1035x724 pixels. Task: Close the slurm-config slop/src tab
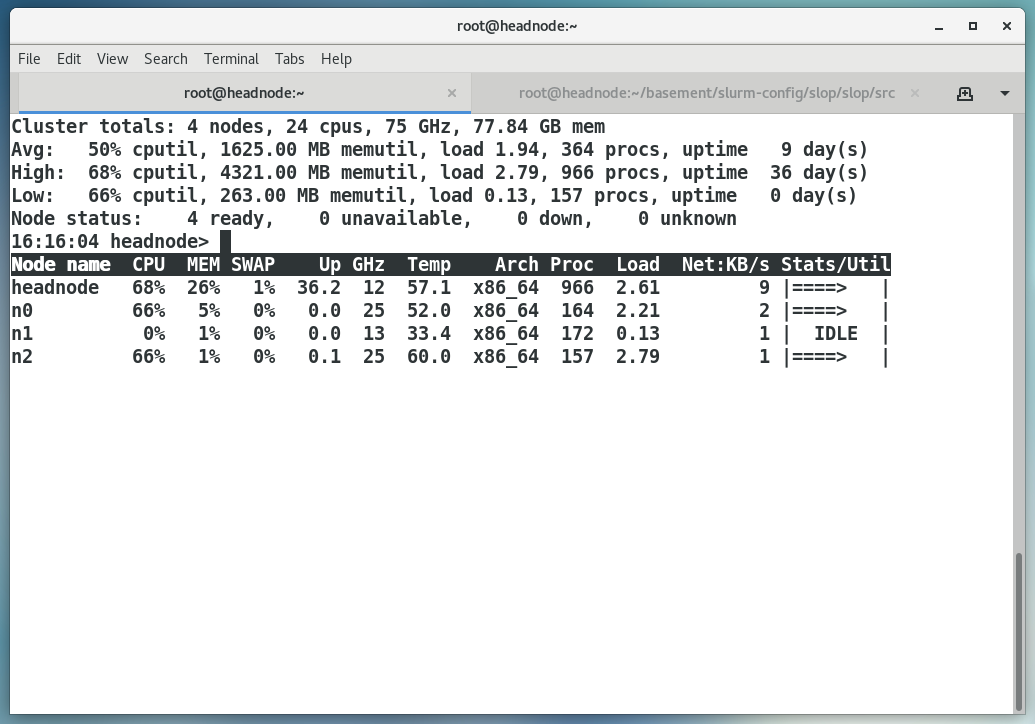click(917, 93)
